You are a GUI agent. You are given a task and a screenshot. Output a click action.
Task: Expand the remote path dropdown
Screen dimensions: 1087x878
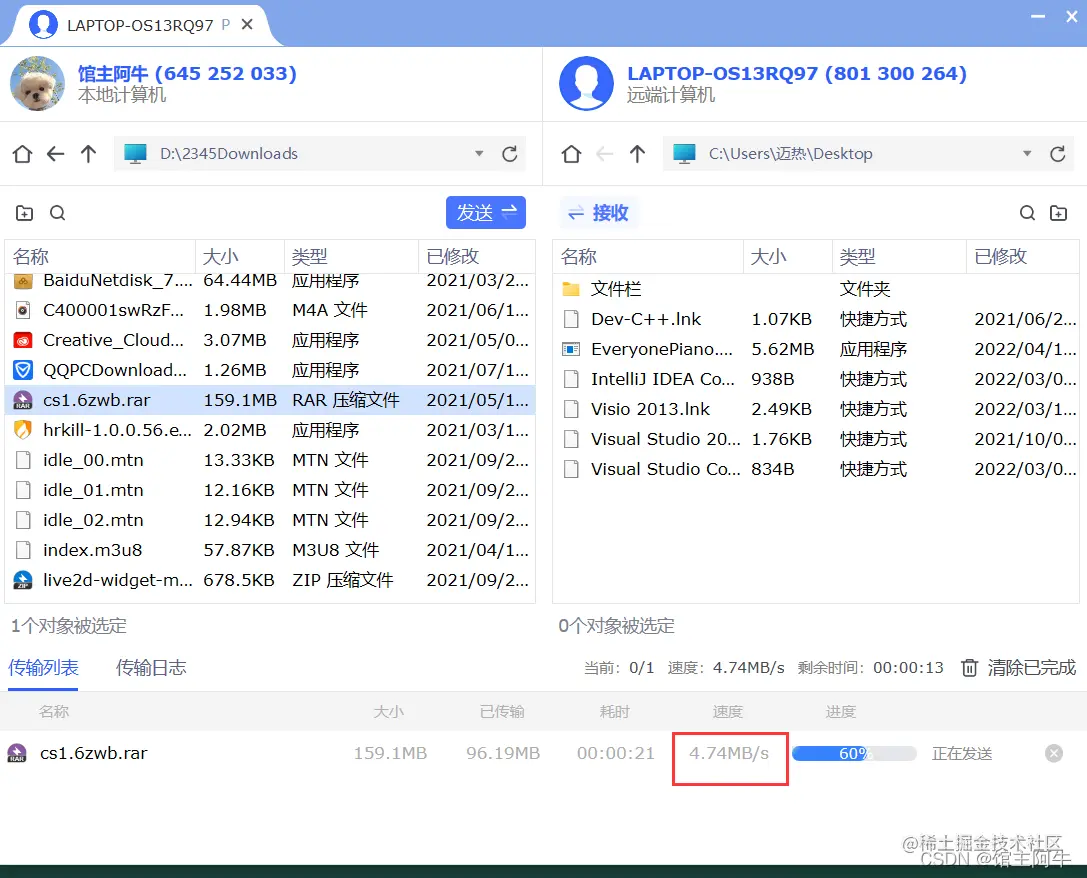[1027, 154]
